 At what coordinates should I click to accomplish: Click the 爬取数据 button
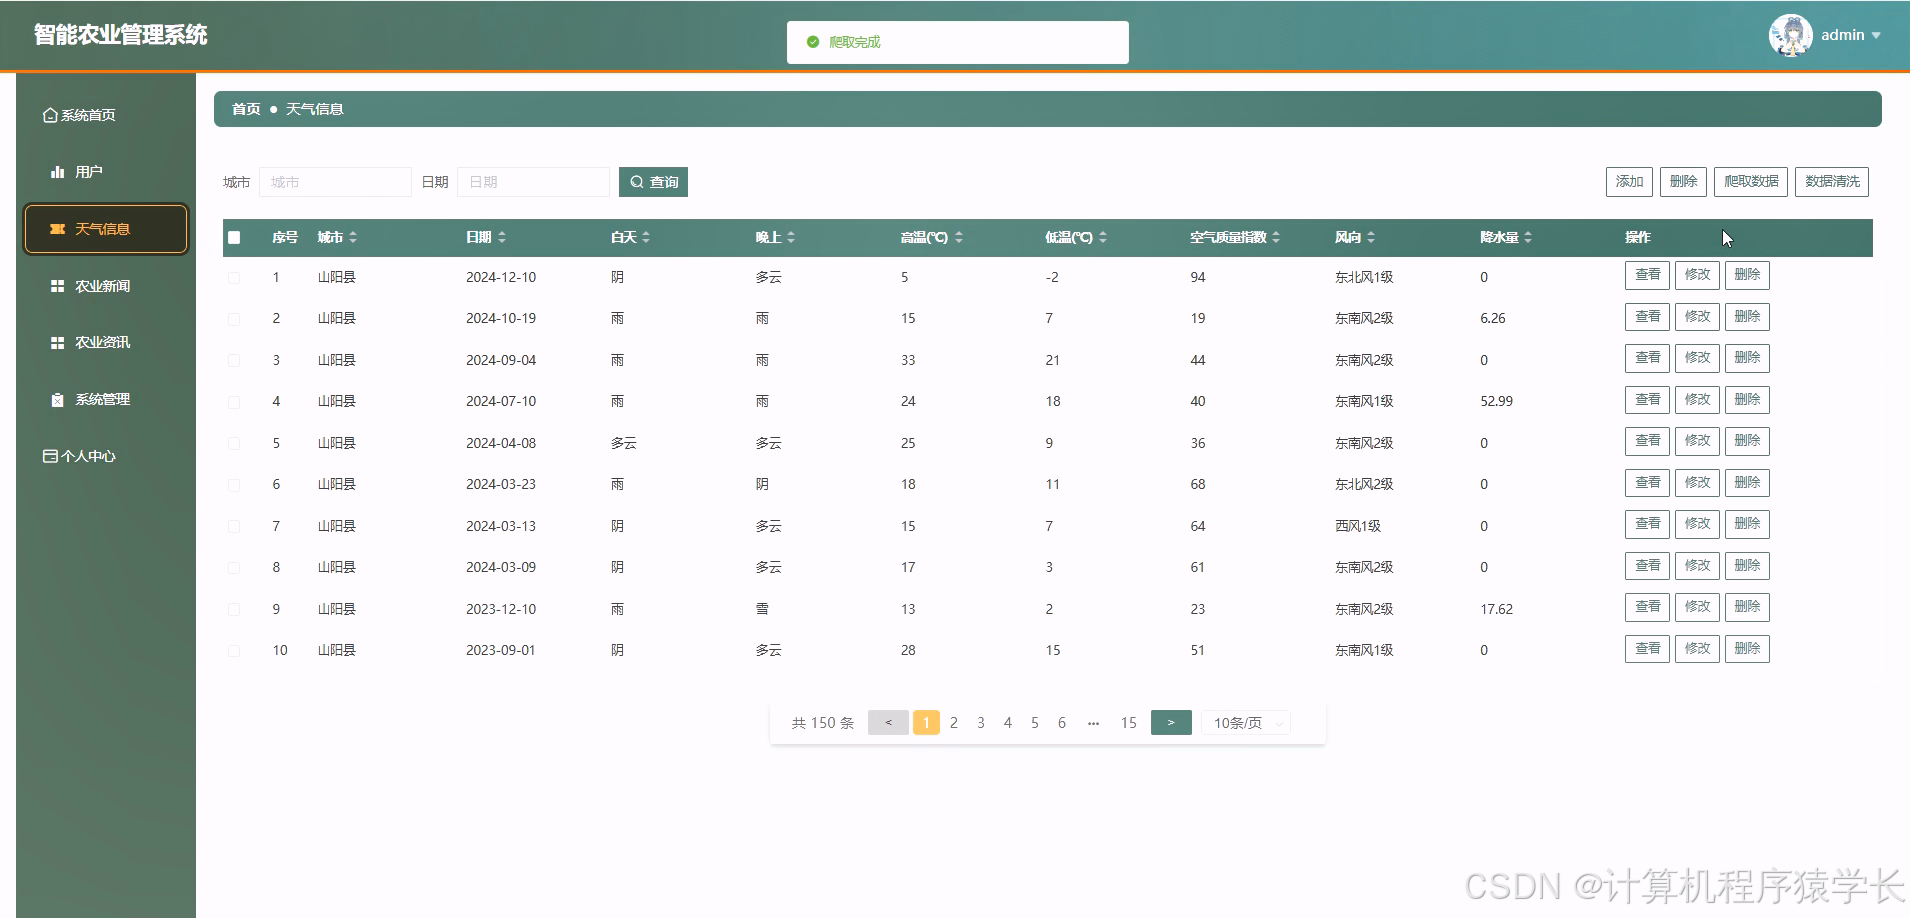coord(1750,181)
